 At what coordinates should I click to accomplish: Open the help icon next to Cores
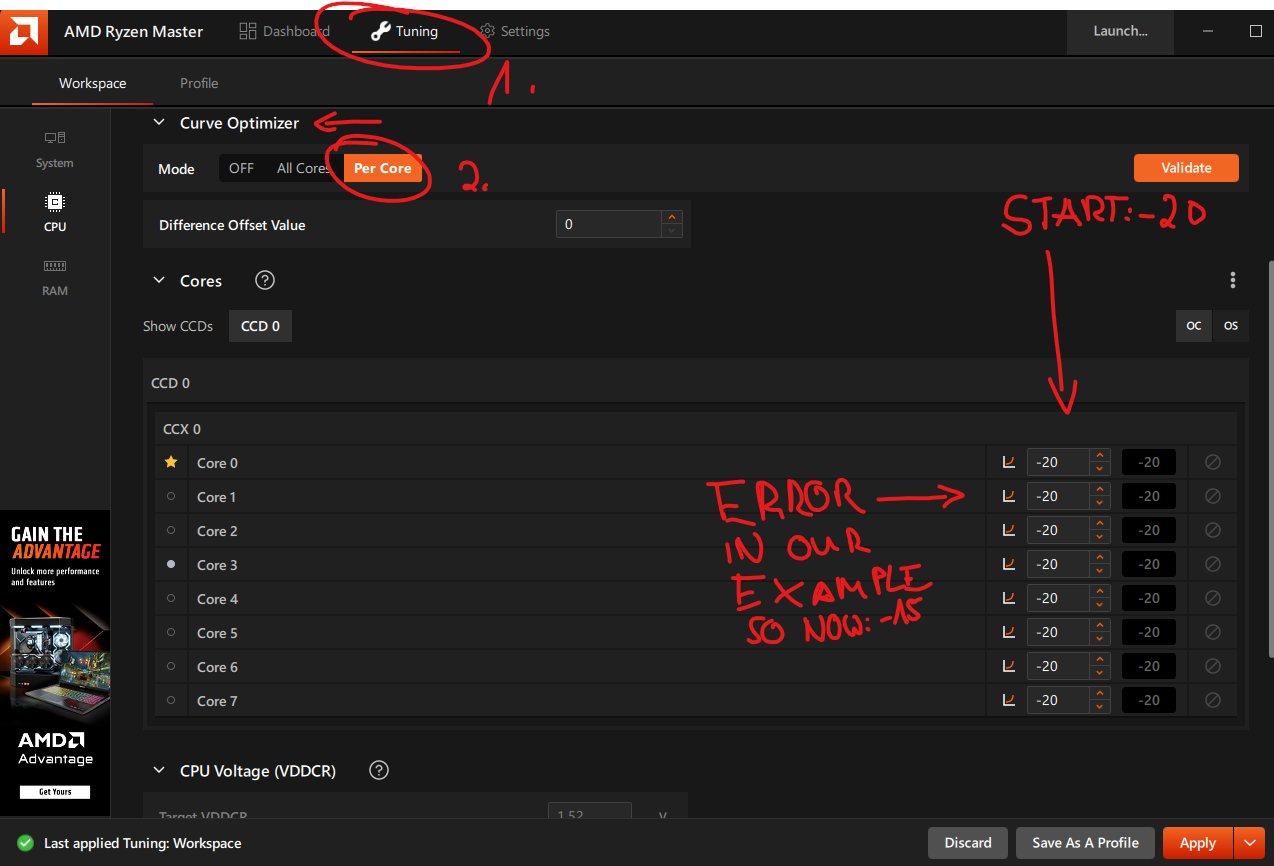(x=265, y=281)
